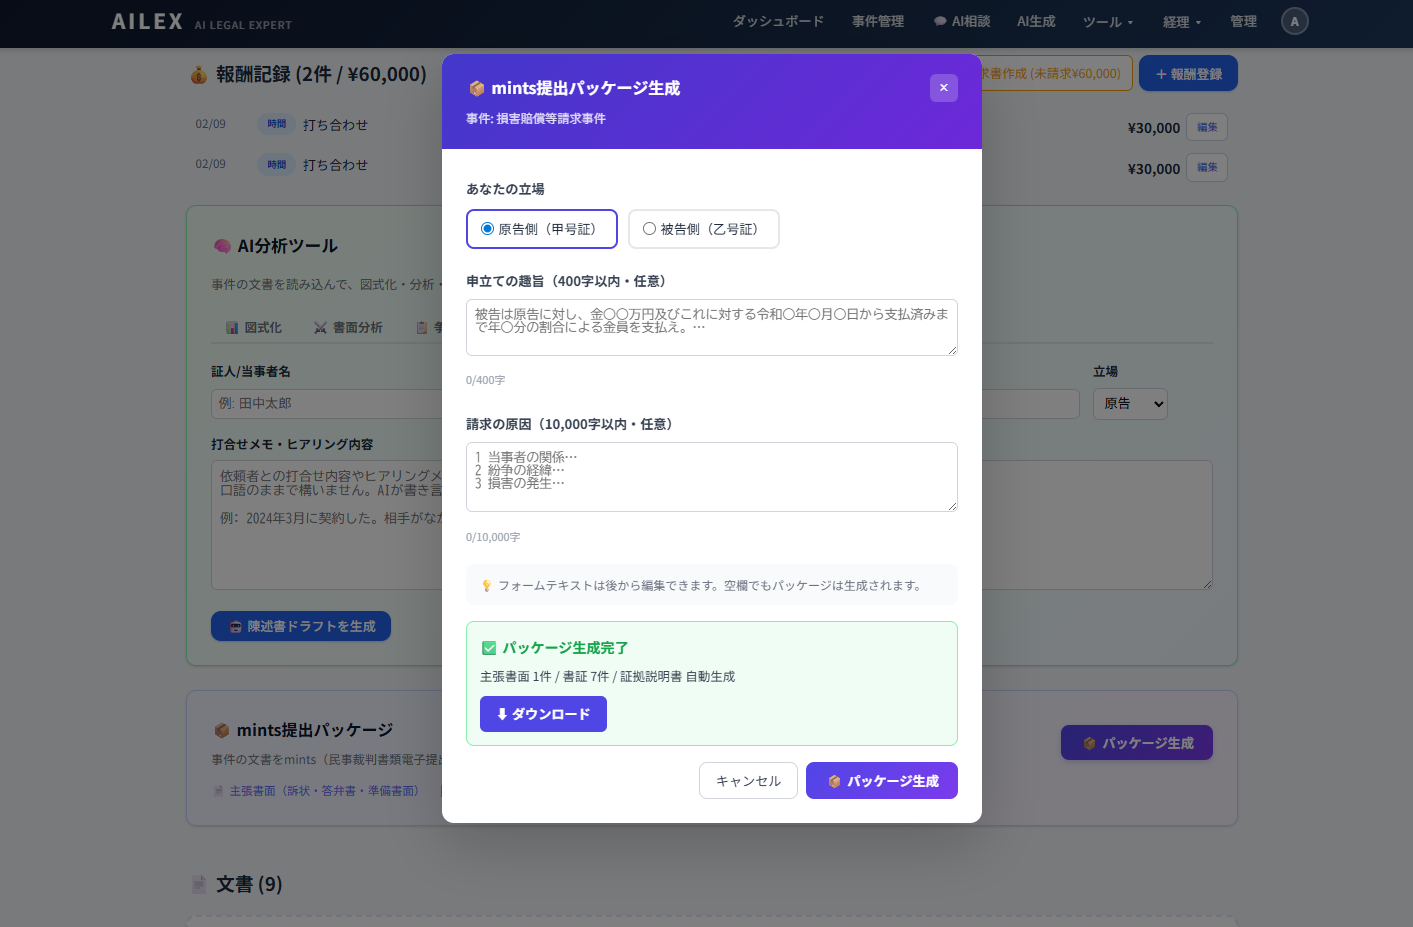Open the 立場 dropdown showing 原告
This screenshot has width=1413, height=927.
pos(1129,404)
